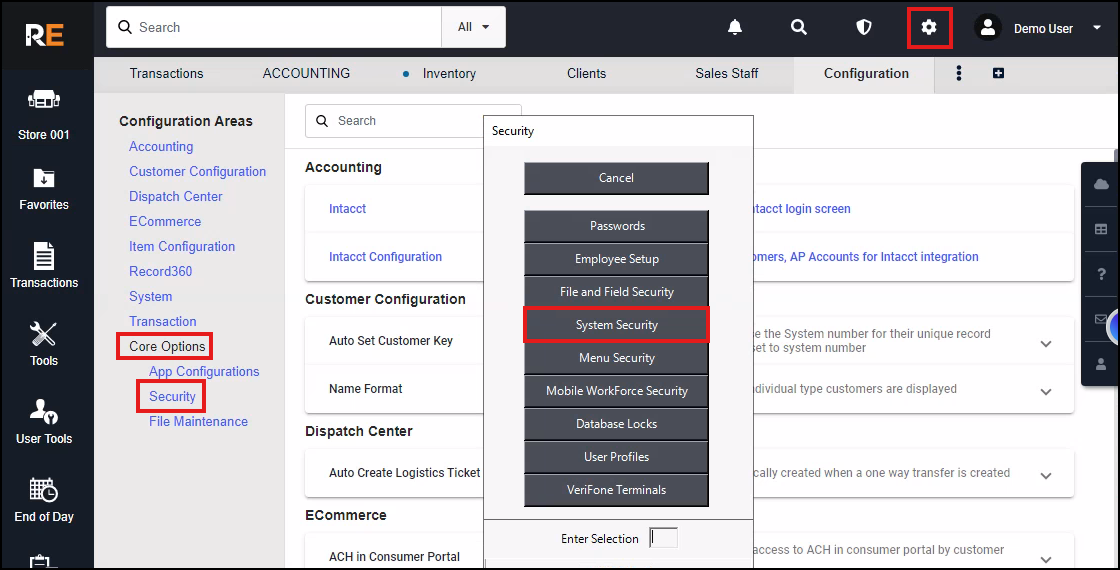Open the three-dot tab overflow menu
Image resolution: width=1120 pixels, height=570 pixels.
click(959, 73)
